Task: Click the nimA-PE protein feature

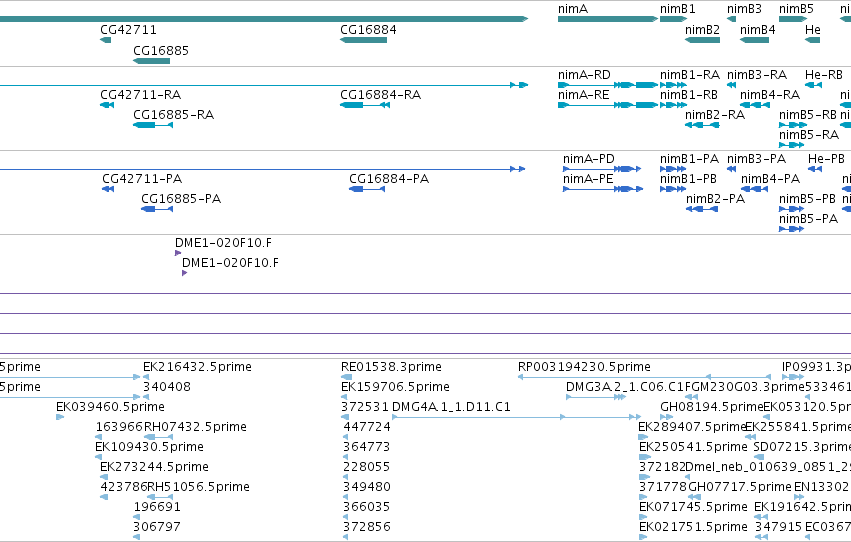Action: click(603, 189)
